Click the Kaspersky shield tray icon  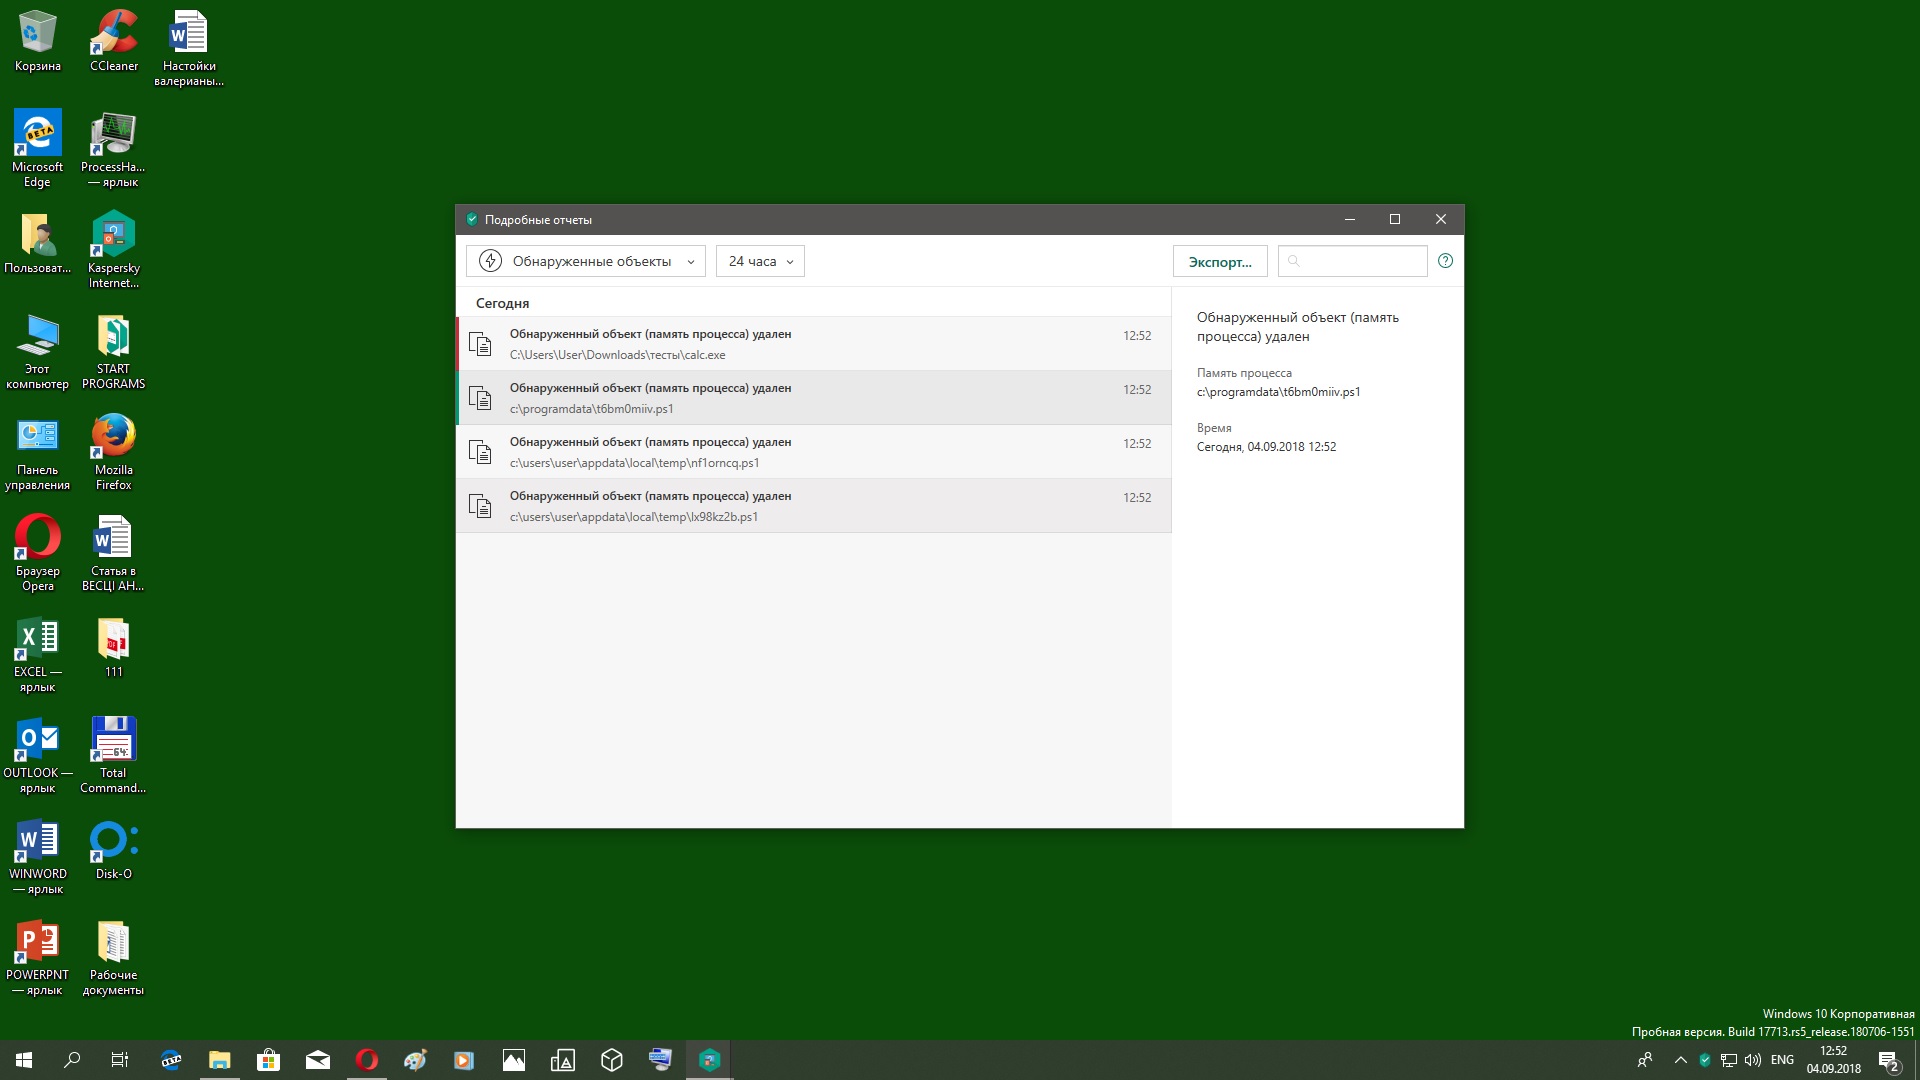pyautogui.click(x=1705, y=1060)
